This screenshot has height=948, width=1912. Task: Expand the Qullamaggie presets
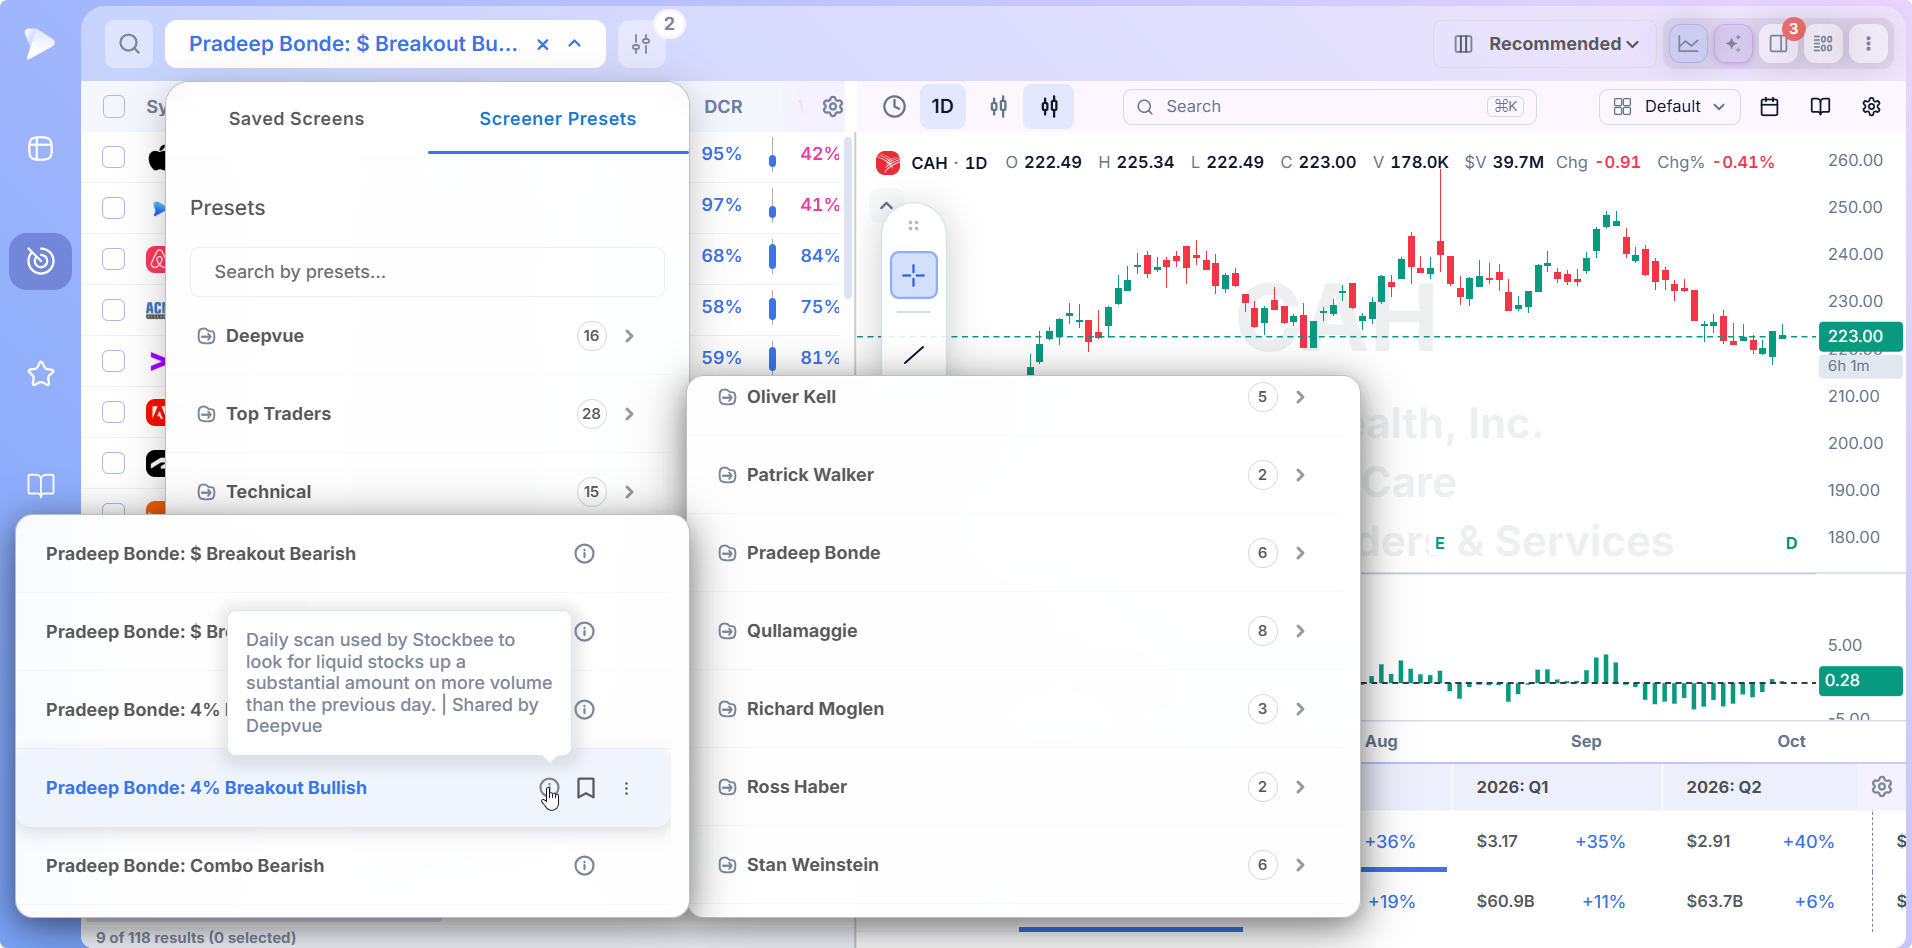point(1300,631)
